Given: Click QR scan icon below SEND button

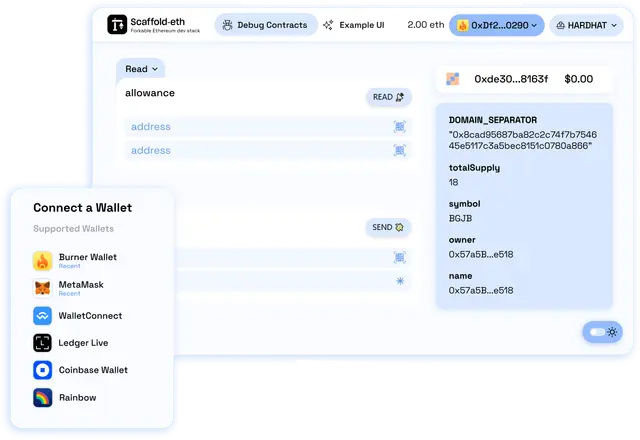Looking at the screenshot, I should (400, 257).
